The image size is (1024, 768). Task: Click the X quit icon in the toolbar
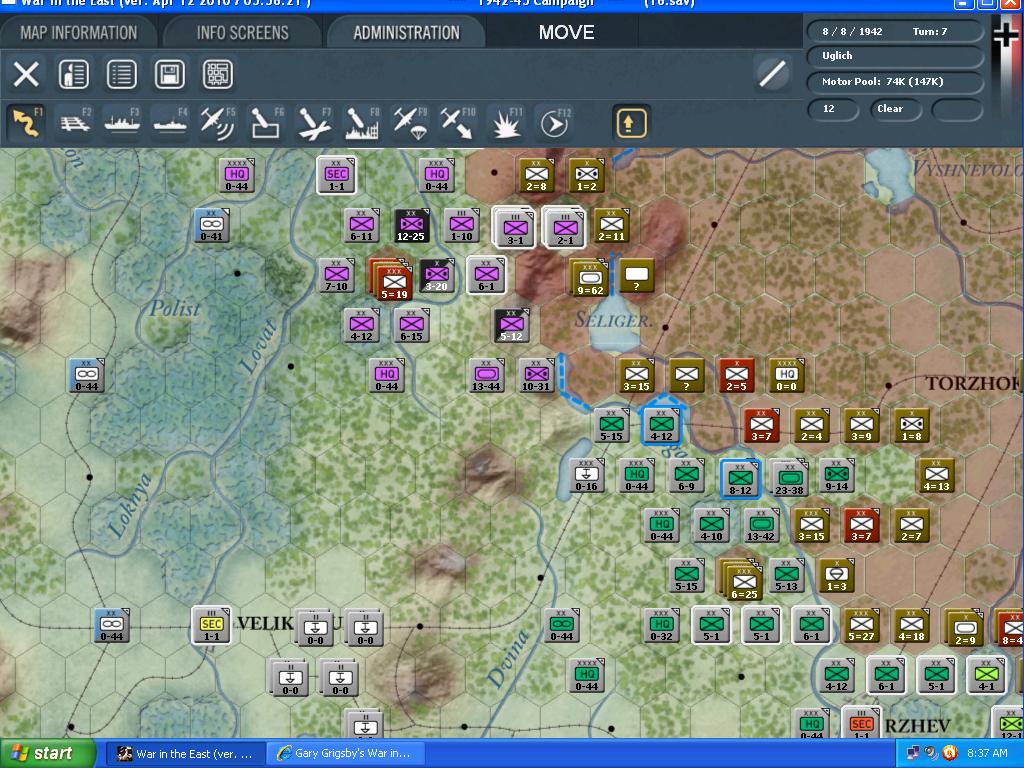pos(26,74)
